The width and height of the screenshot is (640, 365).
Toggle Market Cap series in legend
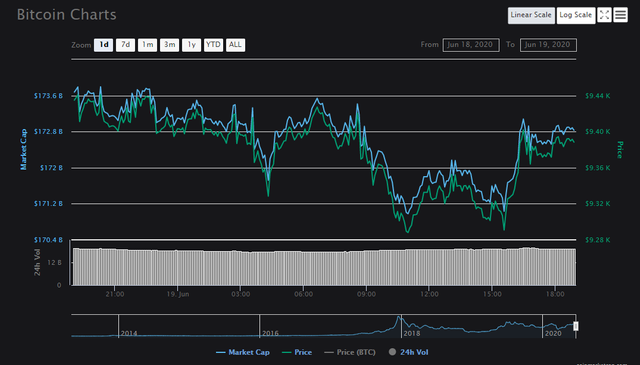click(243, 352)
